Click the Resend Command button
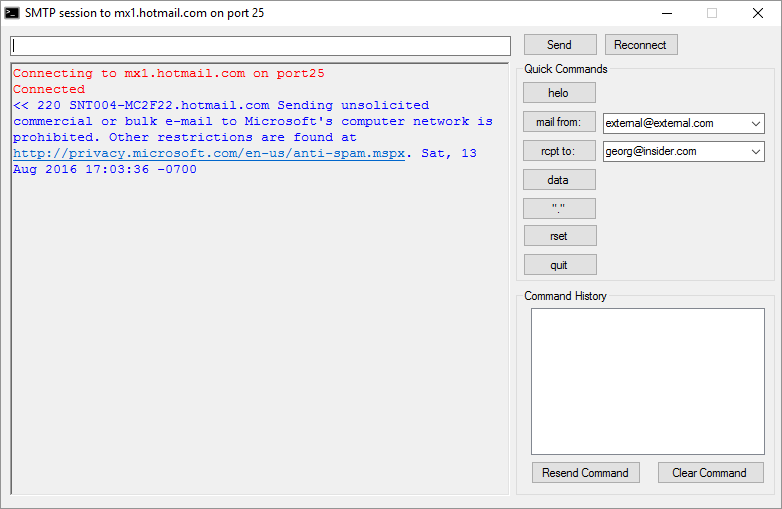 pyautogui.click(x=586, y=473)
